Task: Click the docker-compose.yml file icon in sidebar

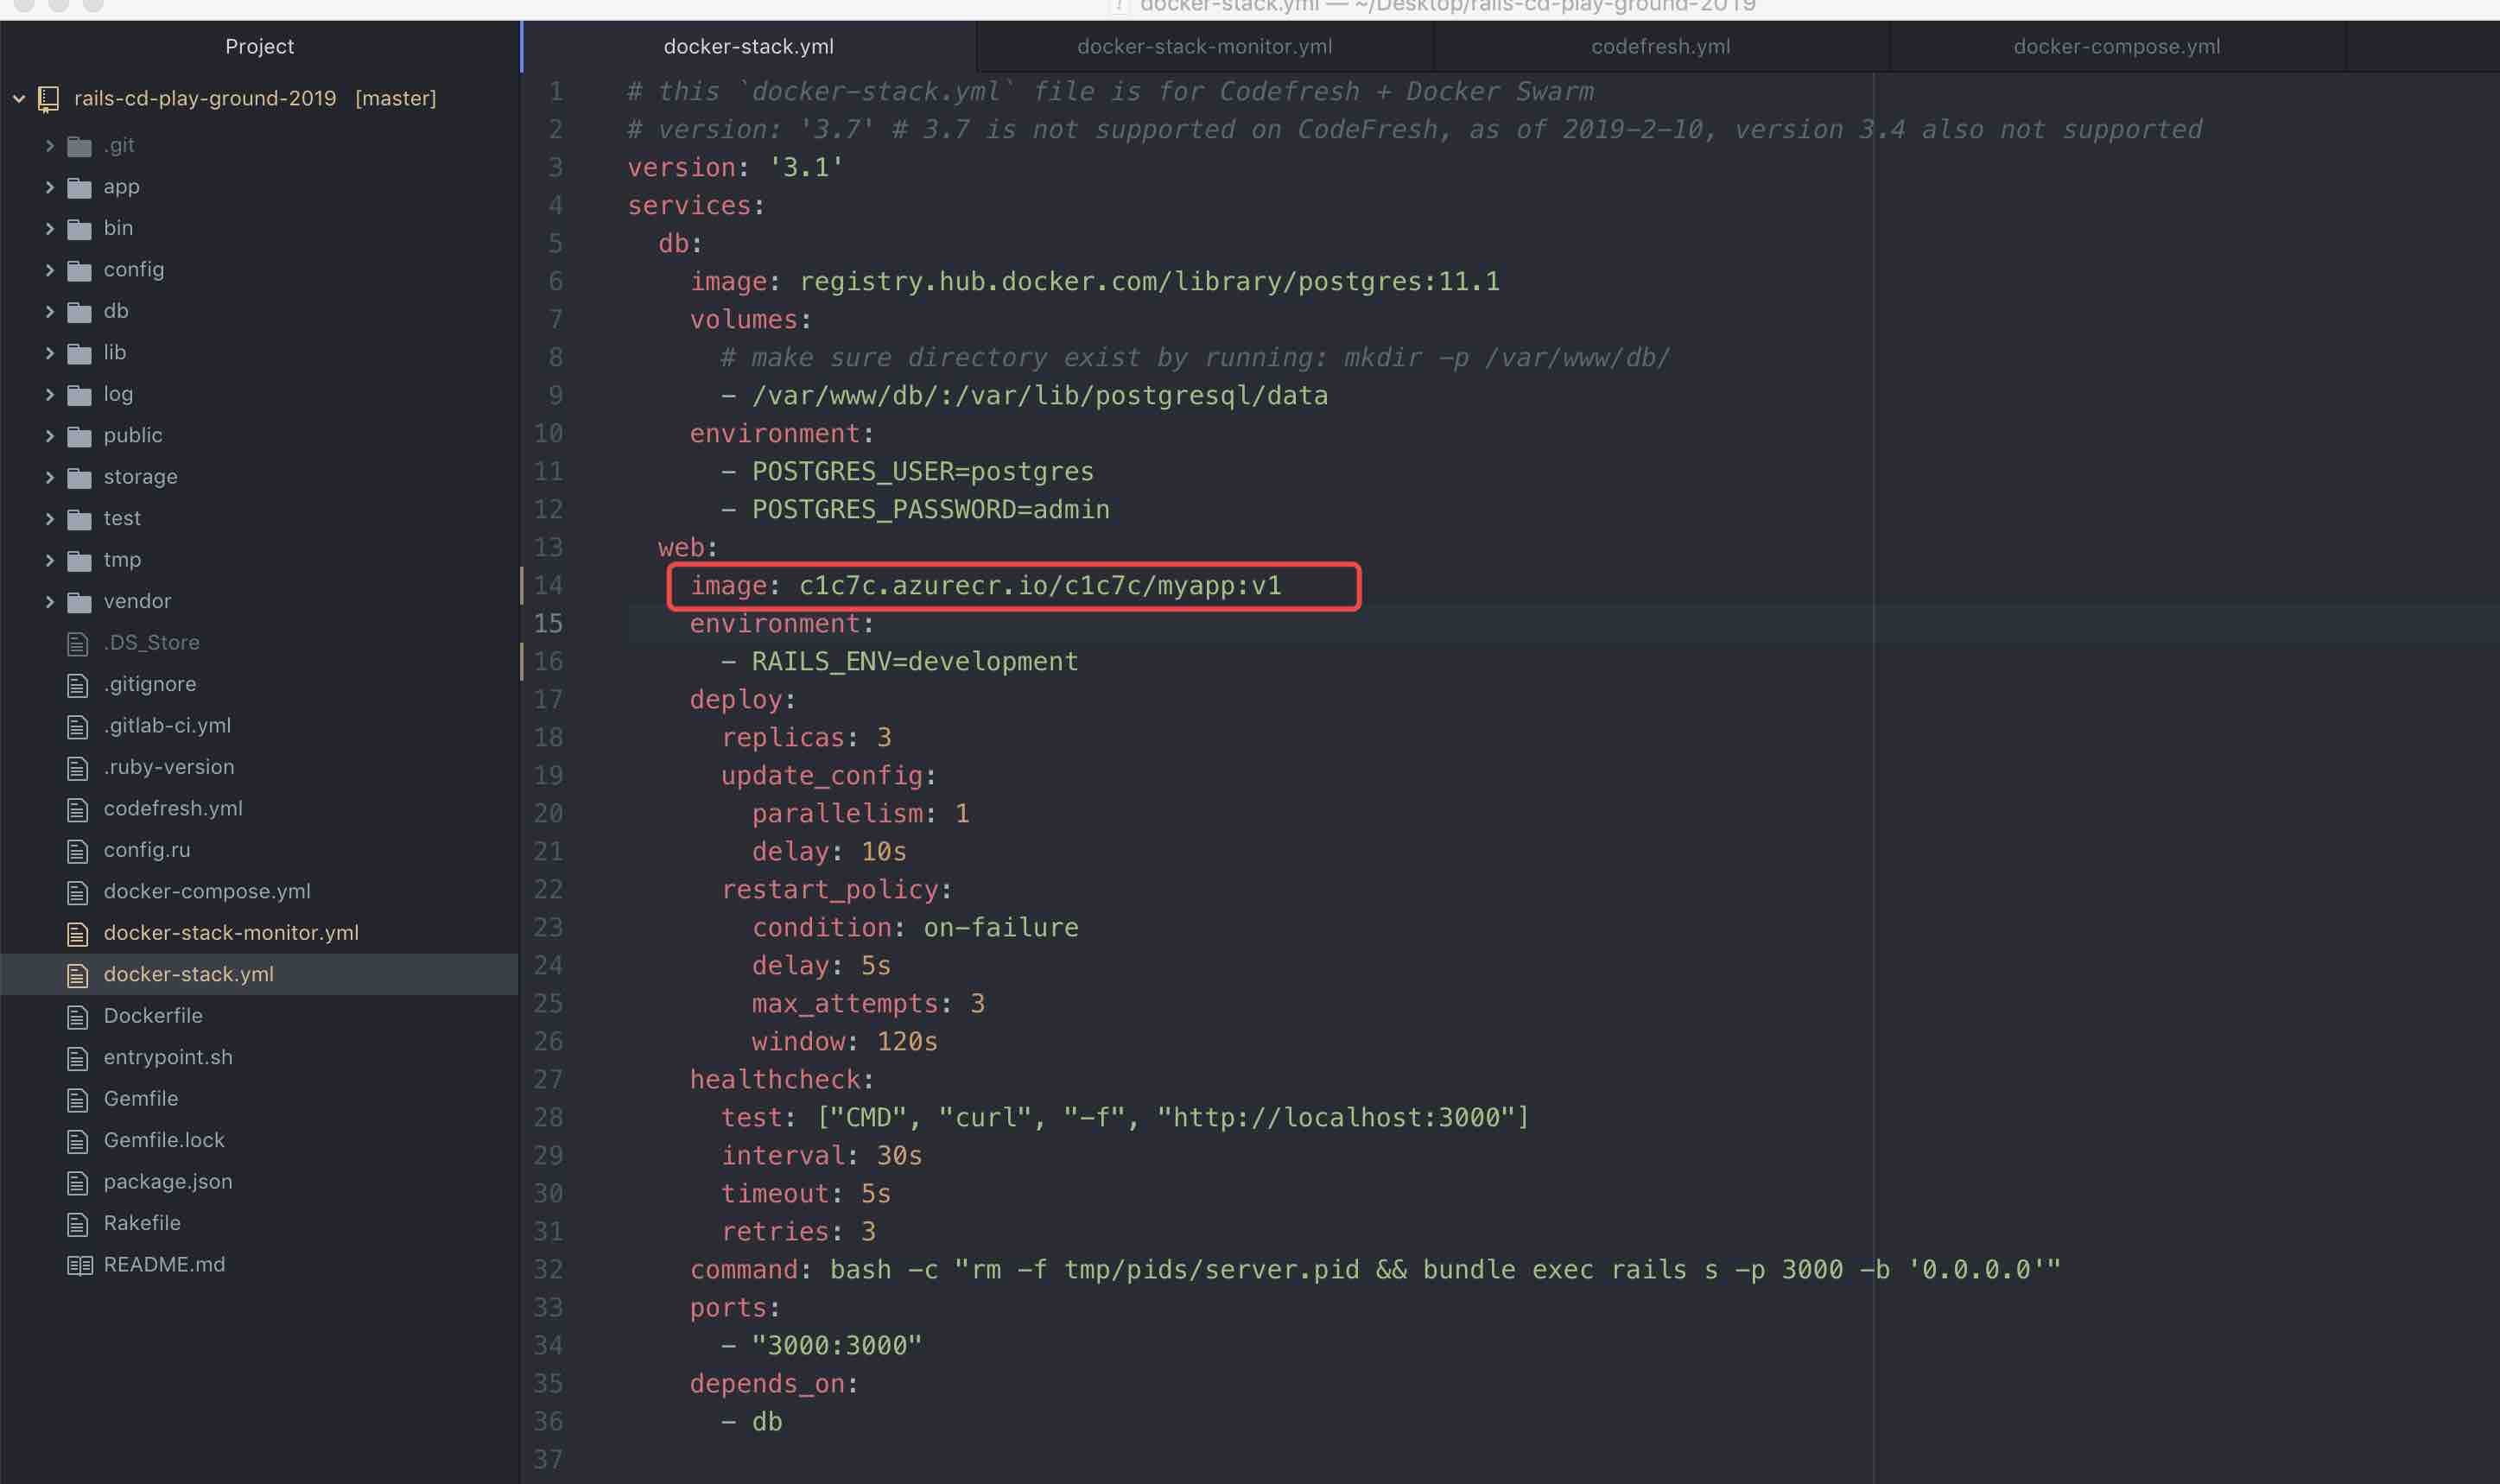Action: tap(78, 891)
